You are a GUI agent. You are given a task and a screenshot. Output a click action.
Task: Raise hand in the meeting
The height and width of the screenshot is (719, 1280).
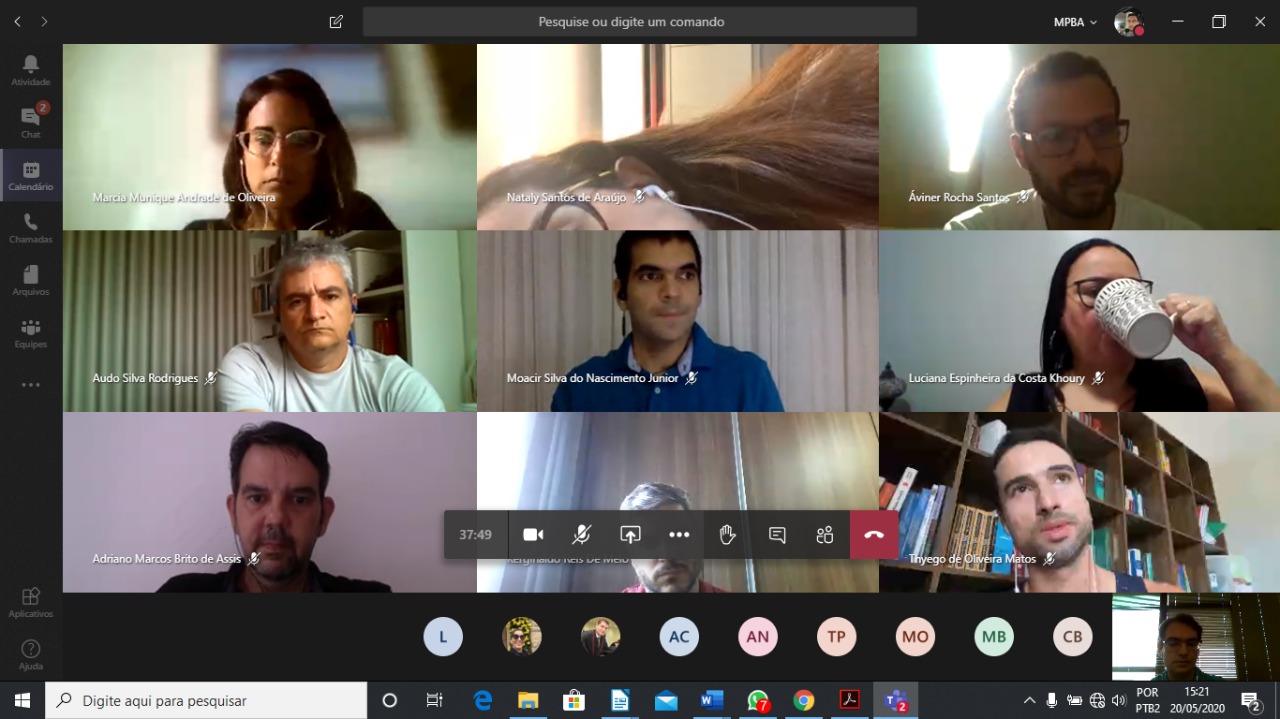(727, 535)
